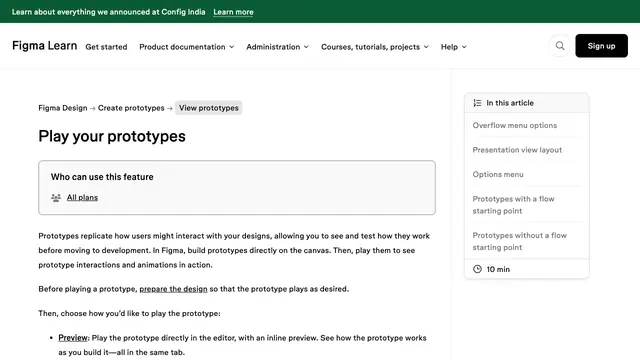This screenshot has width=640, height=360.
Task: Follow the prepare the design link
Action: (x=173, y=289)
